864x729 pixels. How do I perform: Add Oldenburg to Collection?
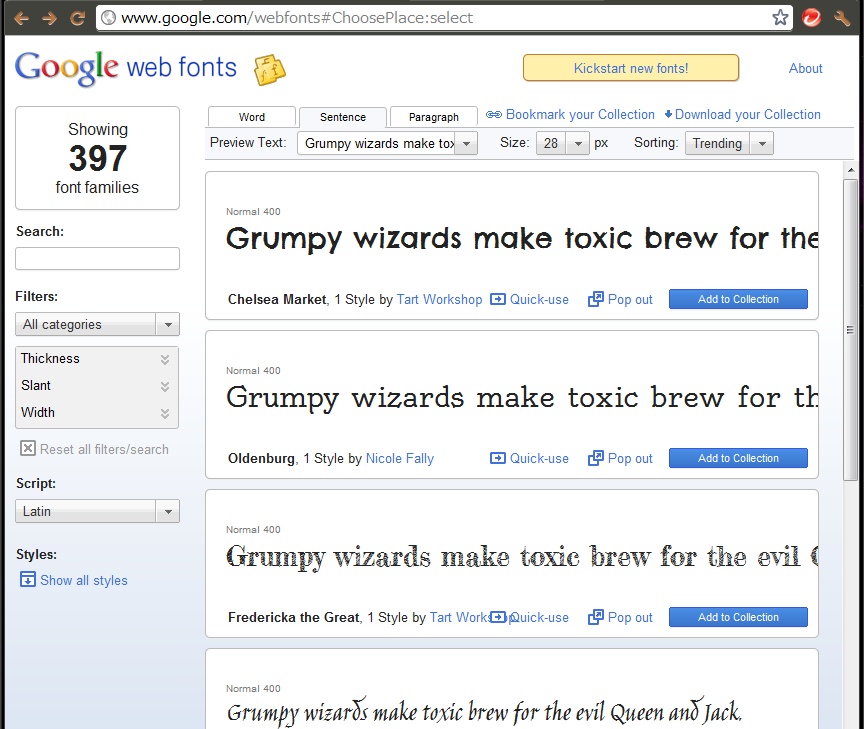(x=738, y=458)
